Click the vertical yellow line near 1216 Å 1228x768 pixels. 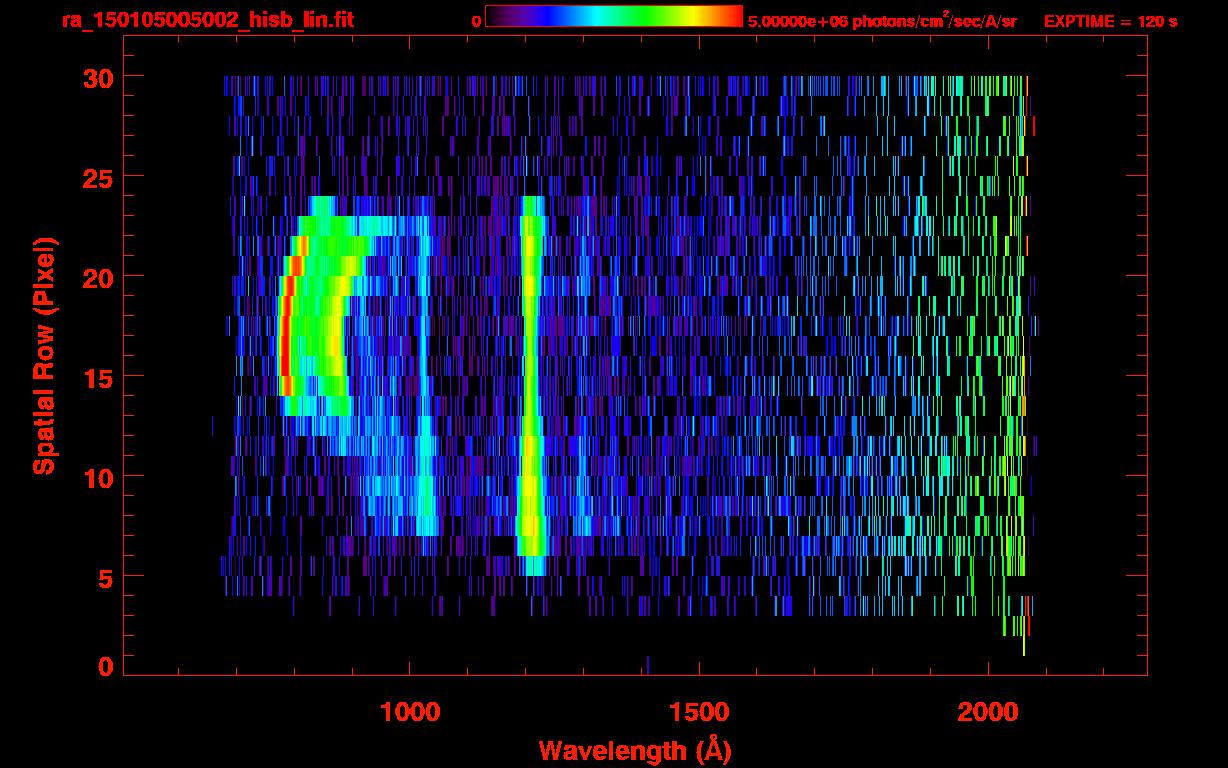click(x=531, y=385)
